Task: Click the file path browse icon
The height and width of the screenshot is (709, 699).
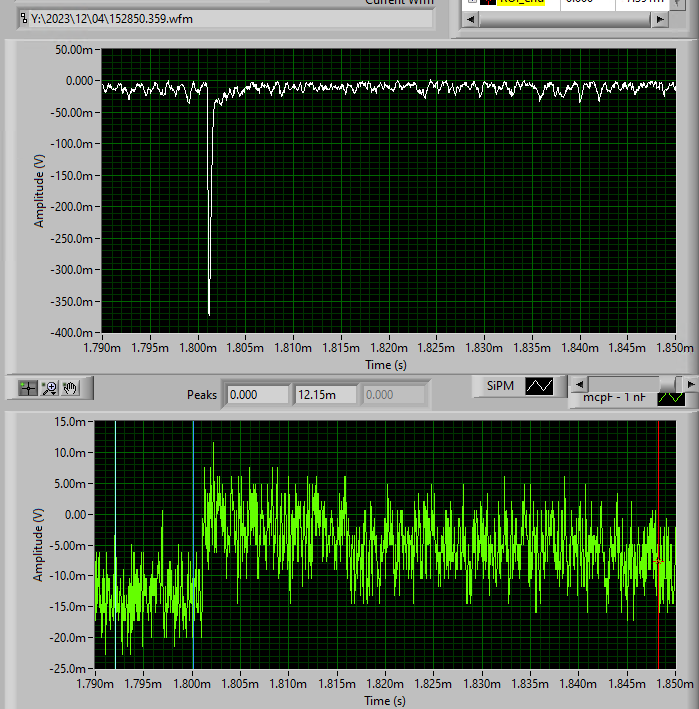Action: point(24,19)
